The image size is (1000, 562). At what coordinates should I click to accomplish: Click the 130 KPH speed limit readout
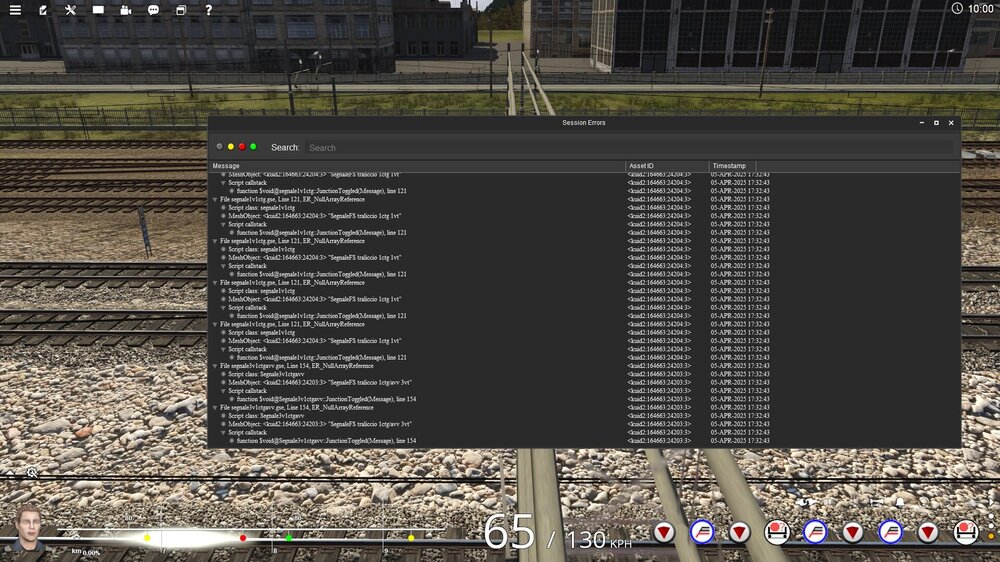(599, 540)
